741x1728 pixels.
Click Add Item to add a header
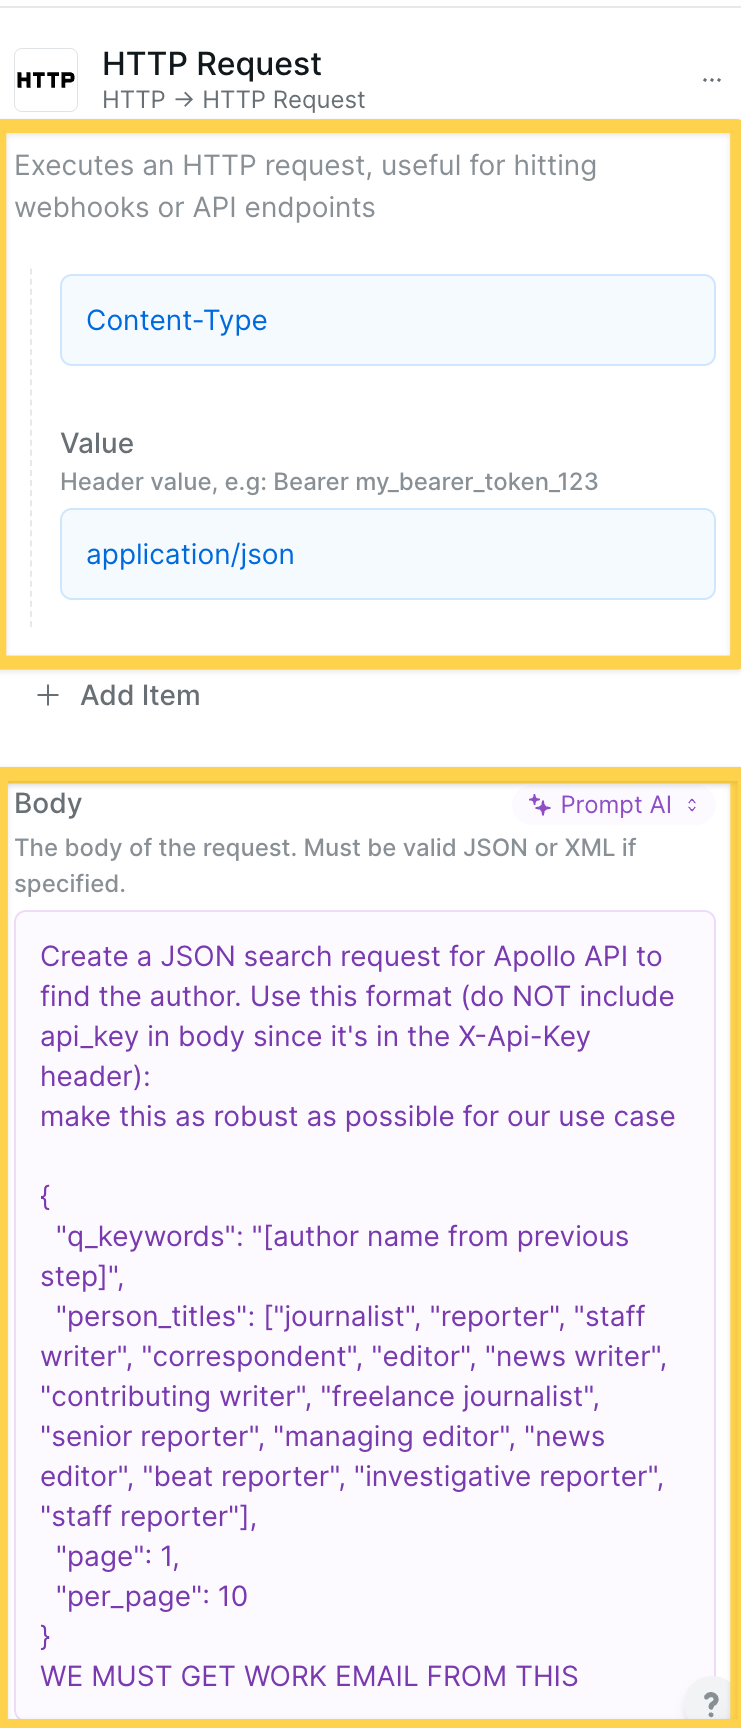click(x=140, y=695)
